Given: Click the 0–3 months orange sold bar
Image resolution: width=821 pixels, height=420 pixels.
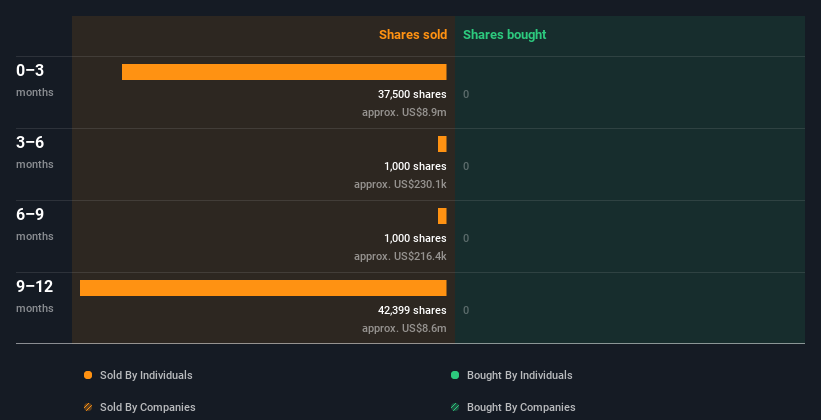Looking at the screenshot, I should point(284,72).
